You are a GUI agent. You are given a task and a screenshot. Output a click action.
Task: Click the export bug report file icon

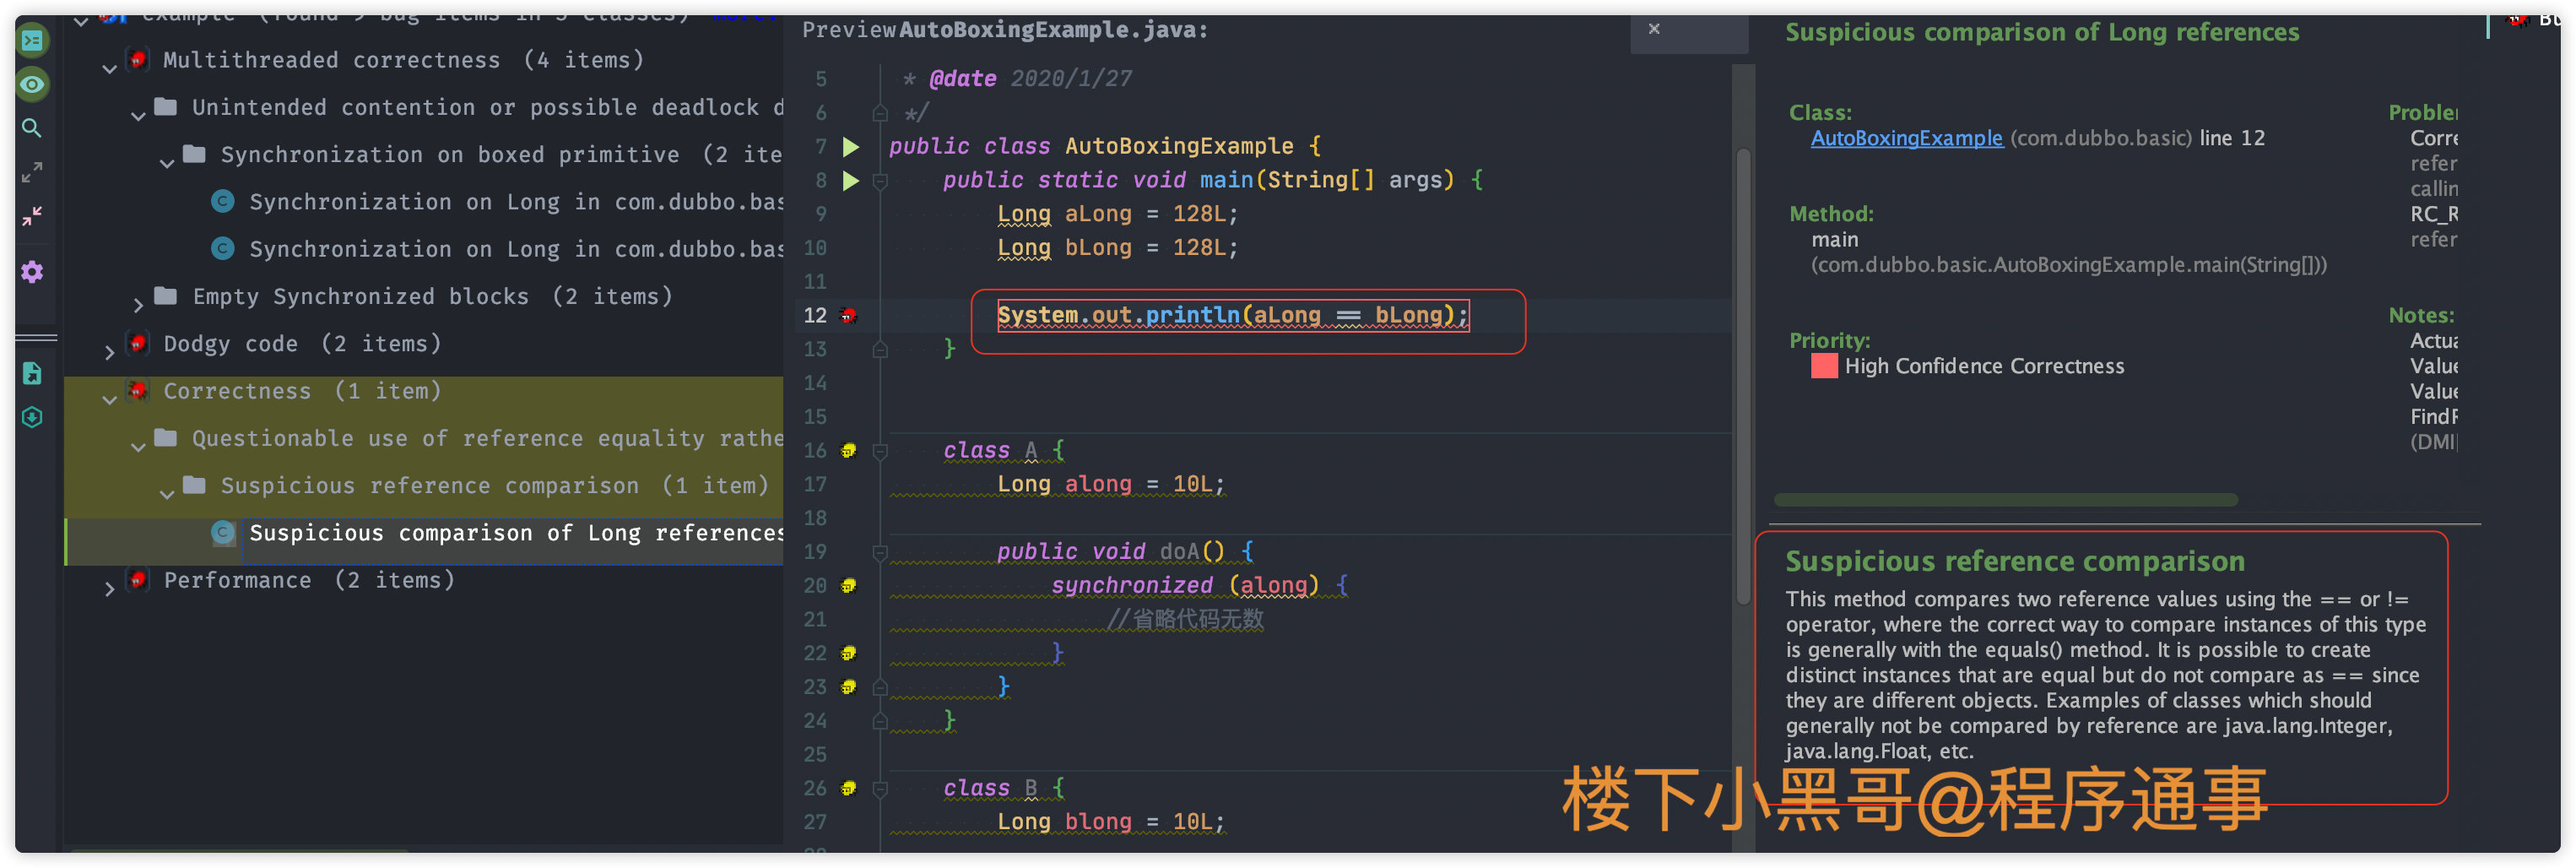point(32,373)
